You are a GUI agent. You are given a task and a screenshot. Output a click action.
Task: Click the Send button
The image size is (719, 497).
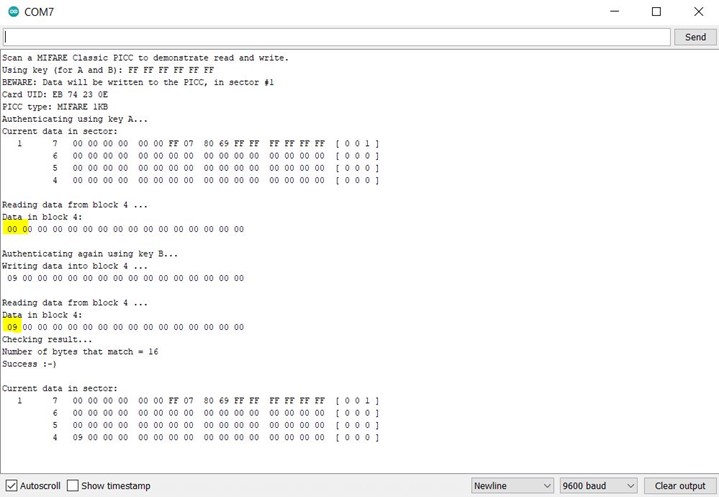coord(695,37)
